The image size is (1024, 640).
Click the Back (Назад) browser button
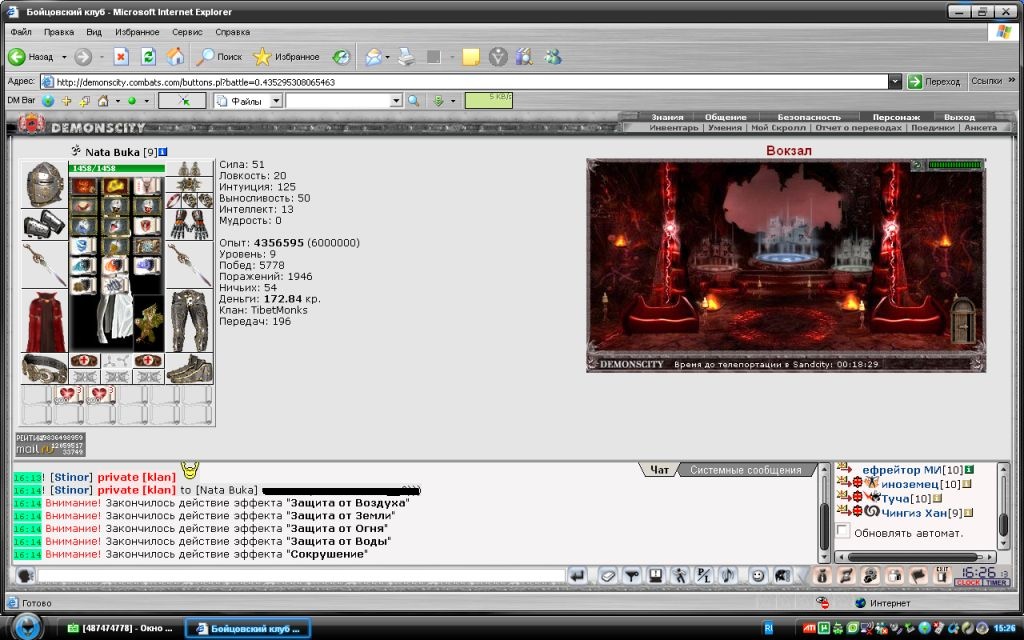[x=30, y=57]
